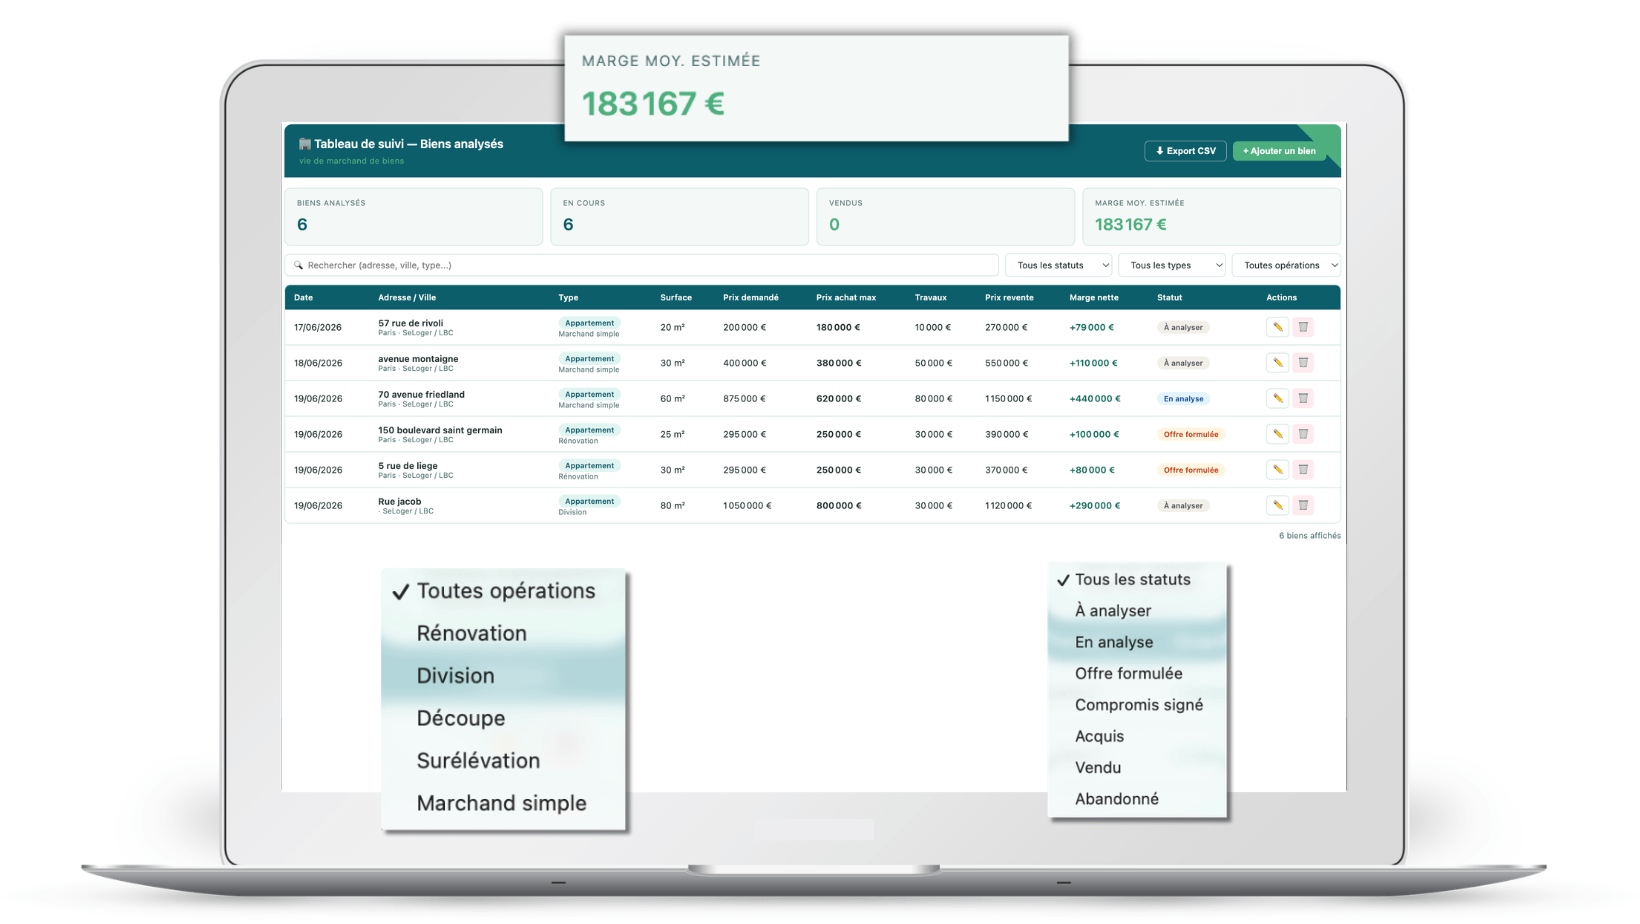Click the magnifier icon in the search field
This screenshot has width=1640, height=924.
tap(298, 265)
